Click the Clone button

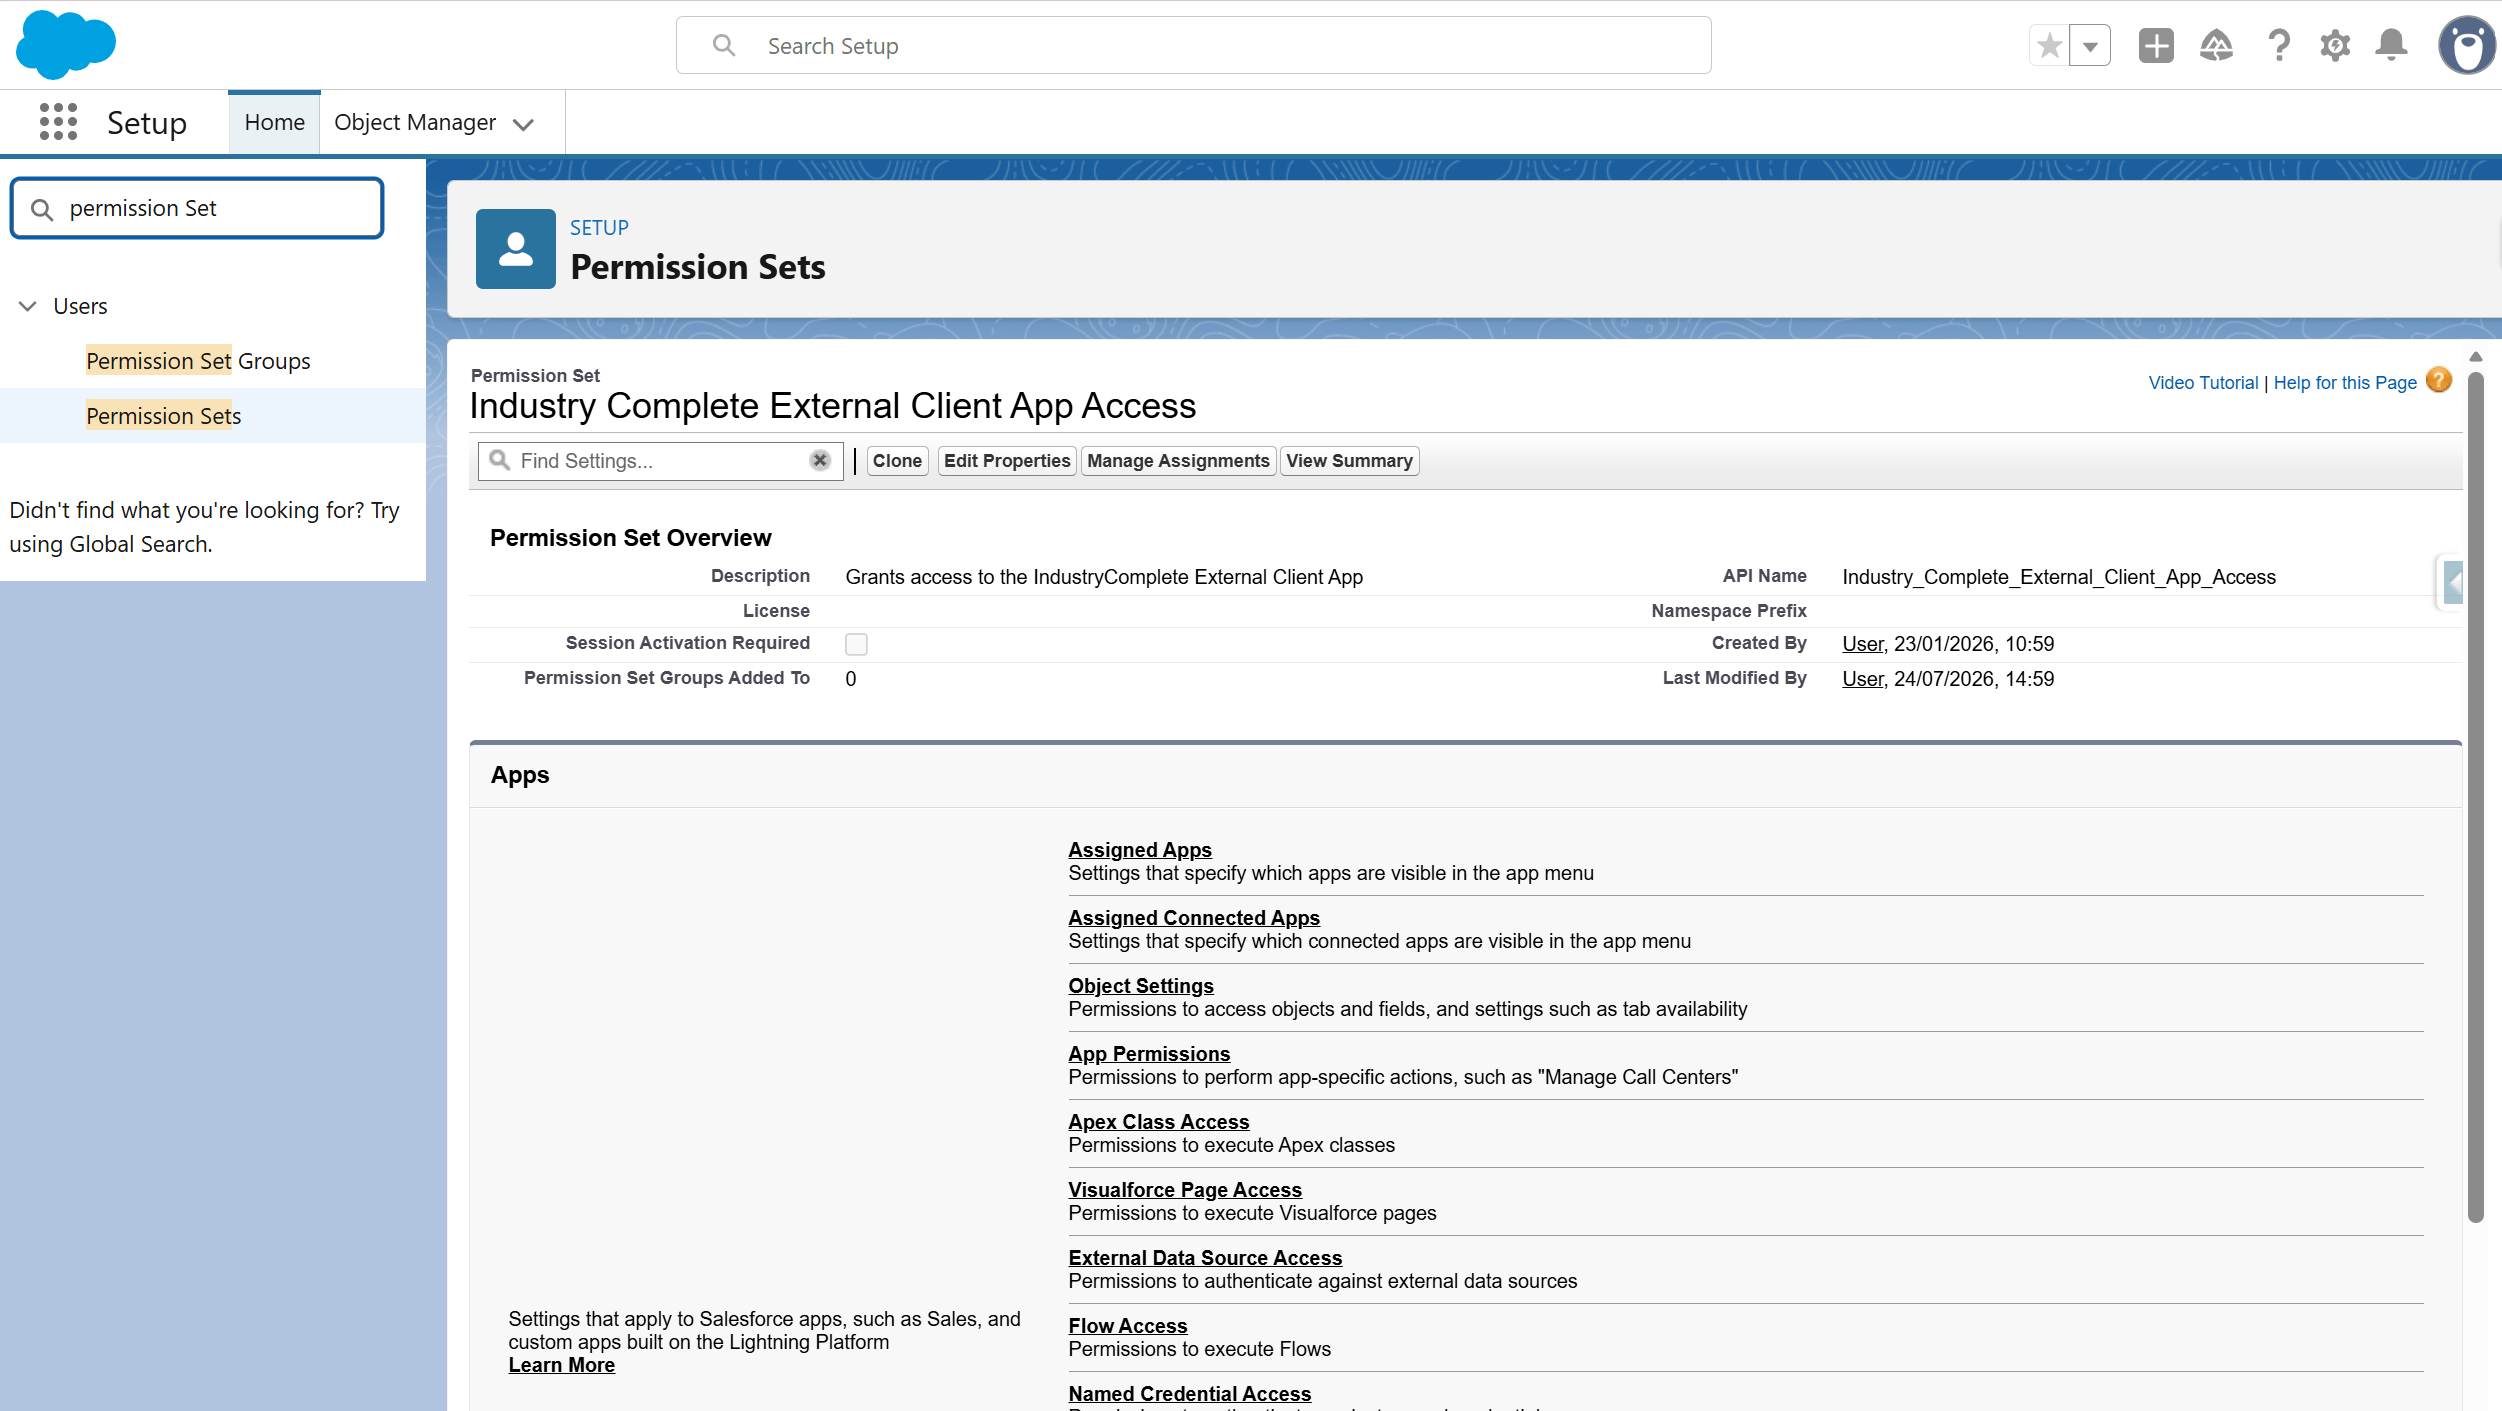click(897, 461)
